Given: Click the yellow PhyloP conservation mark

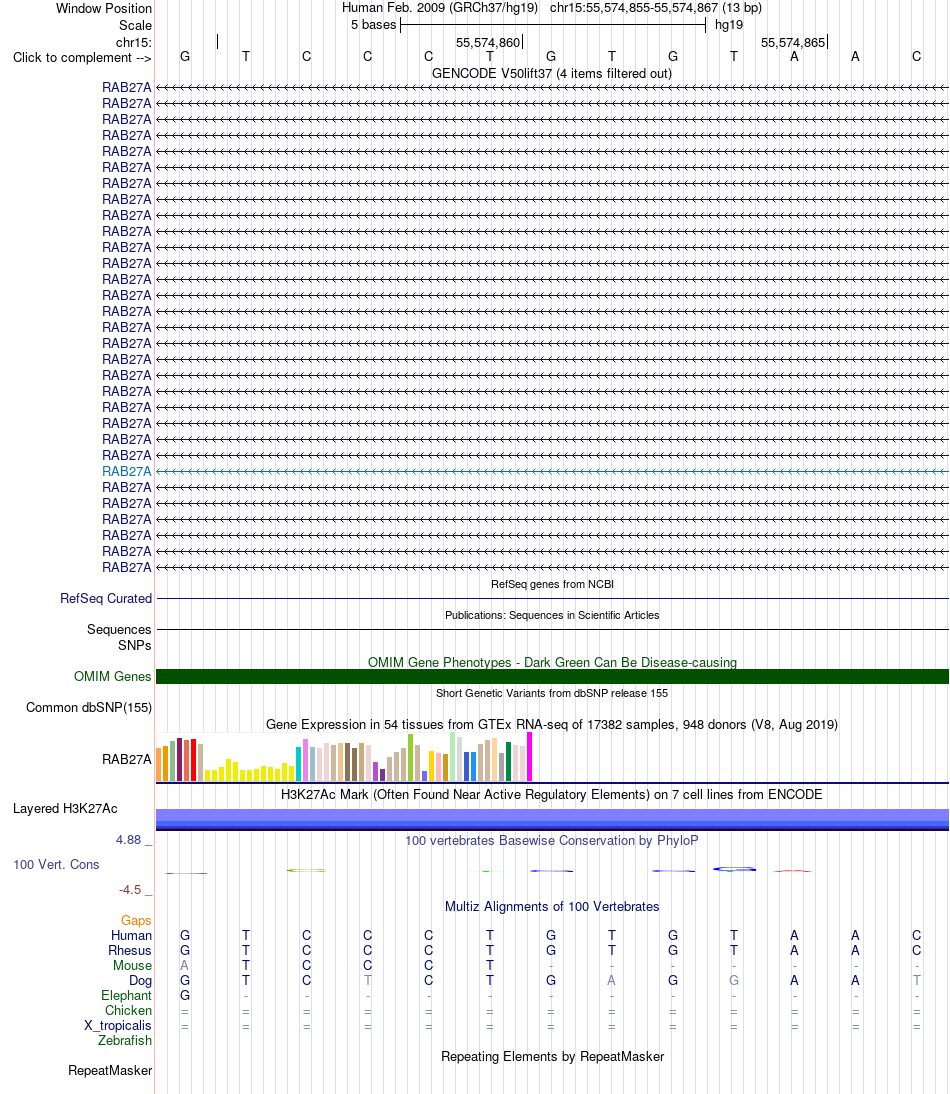Looking at the screenshot, I should [x=306, y=870].
